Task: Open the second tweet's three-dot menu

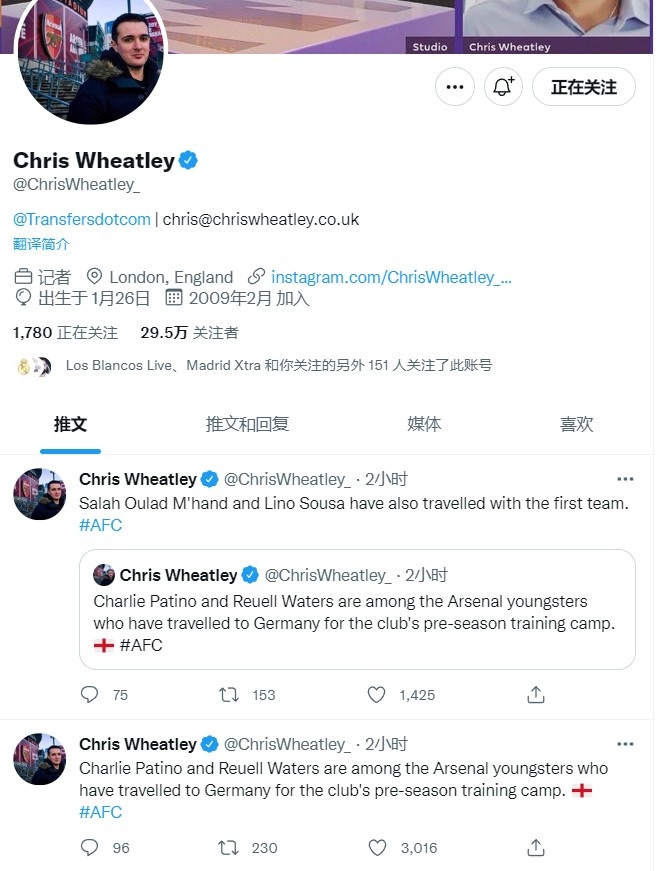Action: [625, 744]
